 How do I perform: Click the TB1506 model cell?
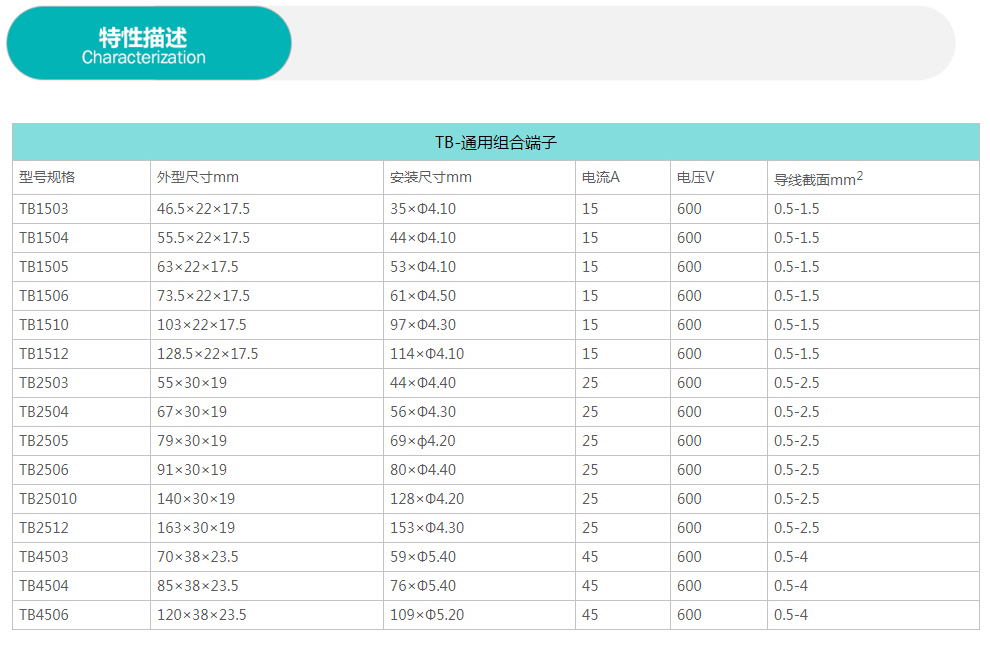[44, 296]
